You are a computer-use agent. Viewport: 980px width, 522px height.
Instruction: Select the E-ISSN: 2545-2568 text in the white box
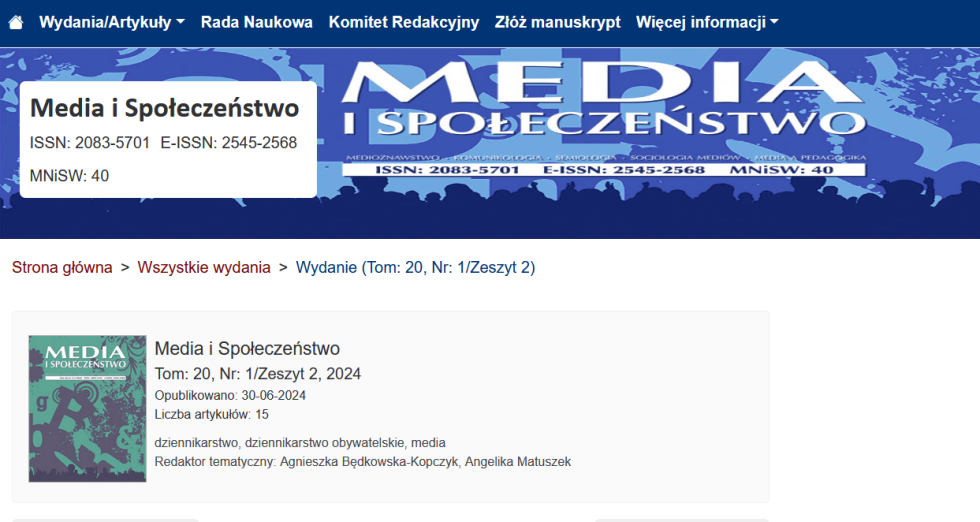click(229, 143)
